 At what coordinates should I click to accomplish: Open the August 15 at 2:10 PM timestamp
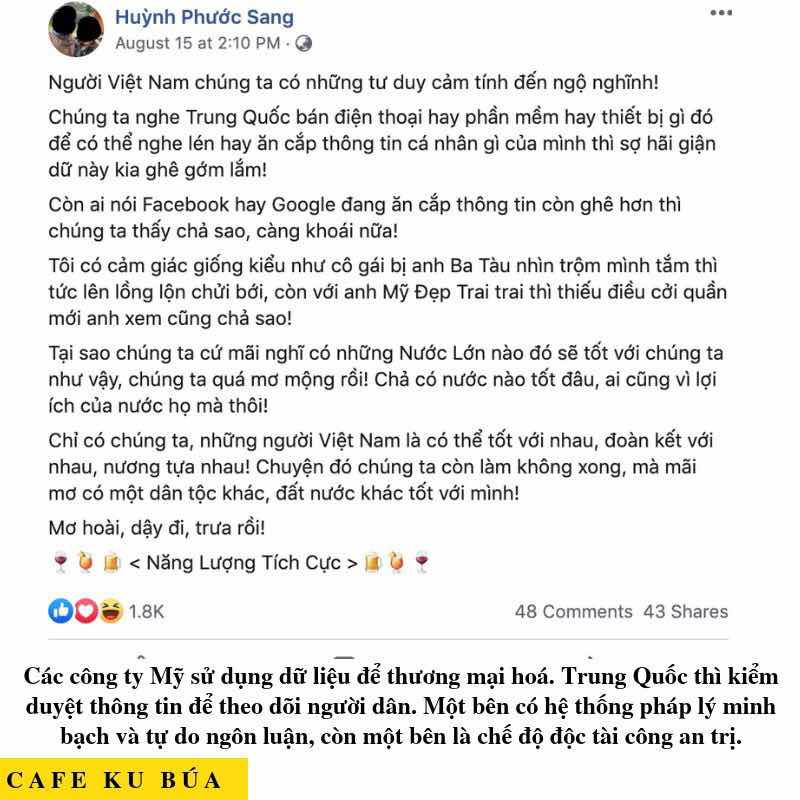pos(198,43)
